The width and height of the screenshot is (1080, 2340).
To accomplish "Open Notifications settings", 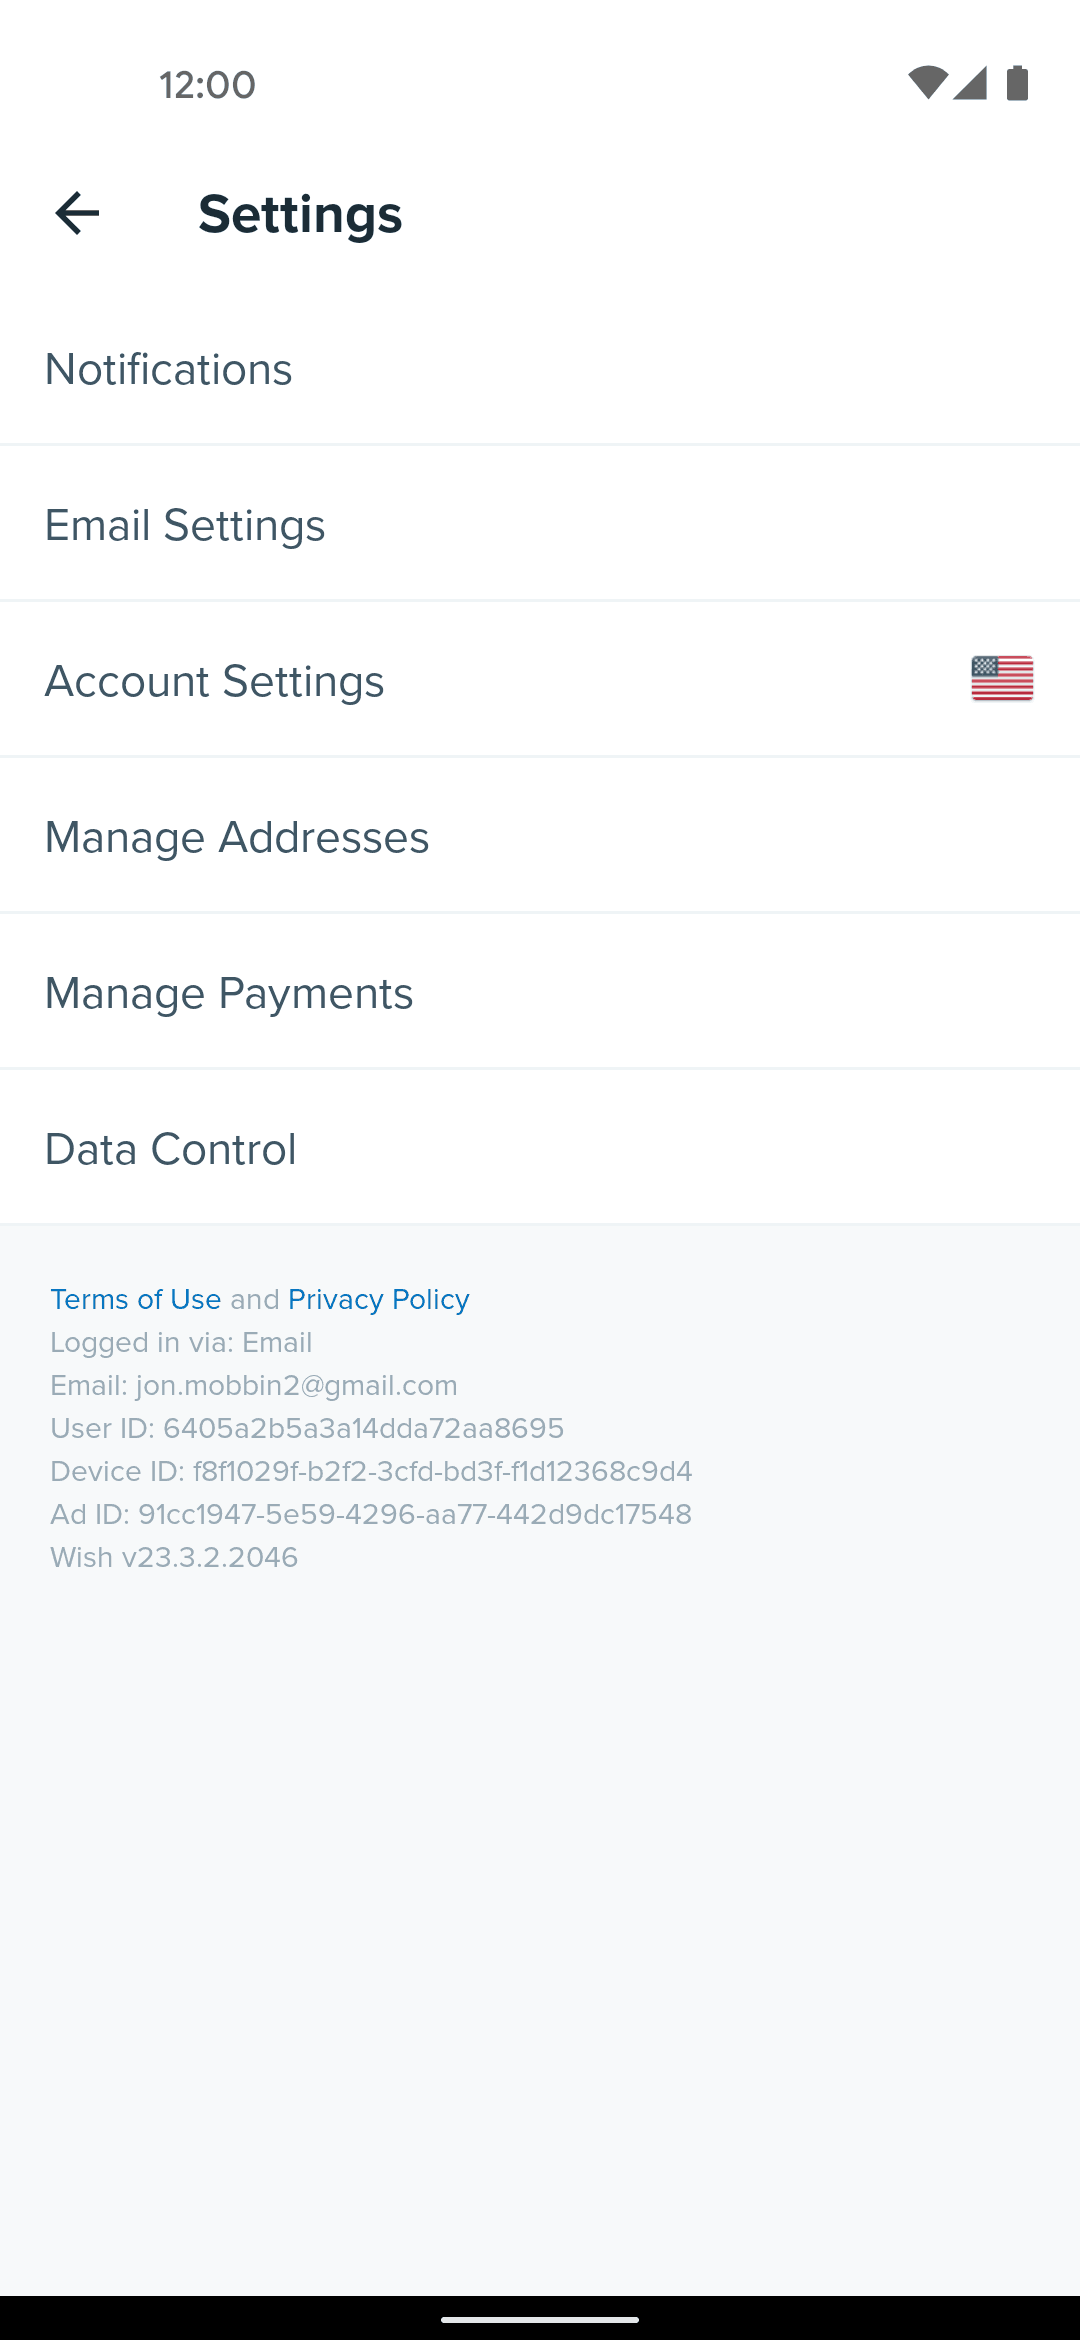I will pos(540,369).
